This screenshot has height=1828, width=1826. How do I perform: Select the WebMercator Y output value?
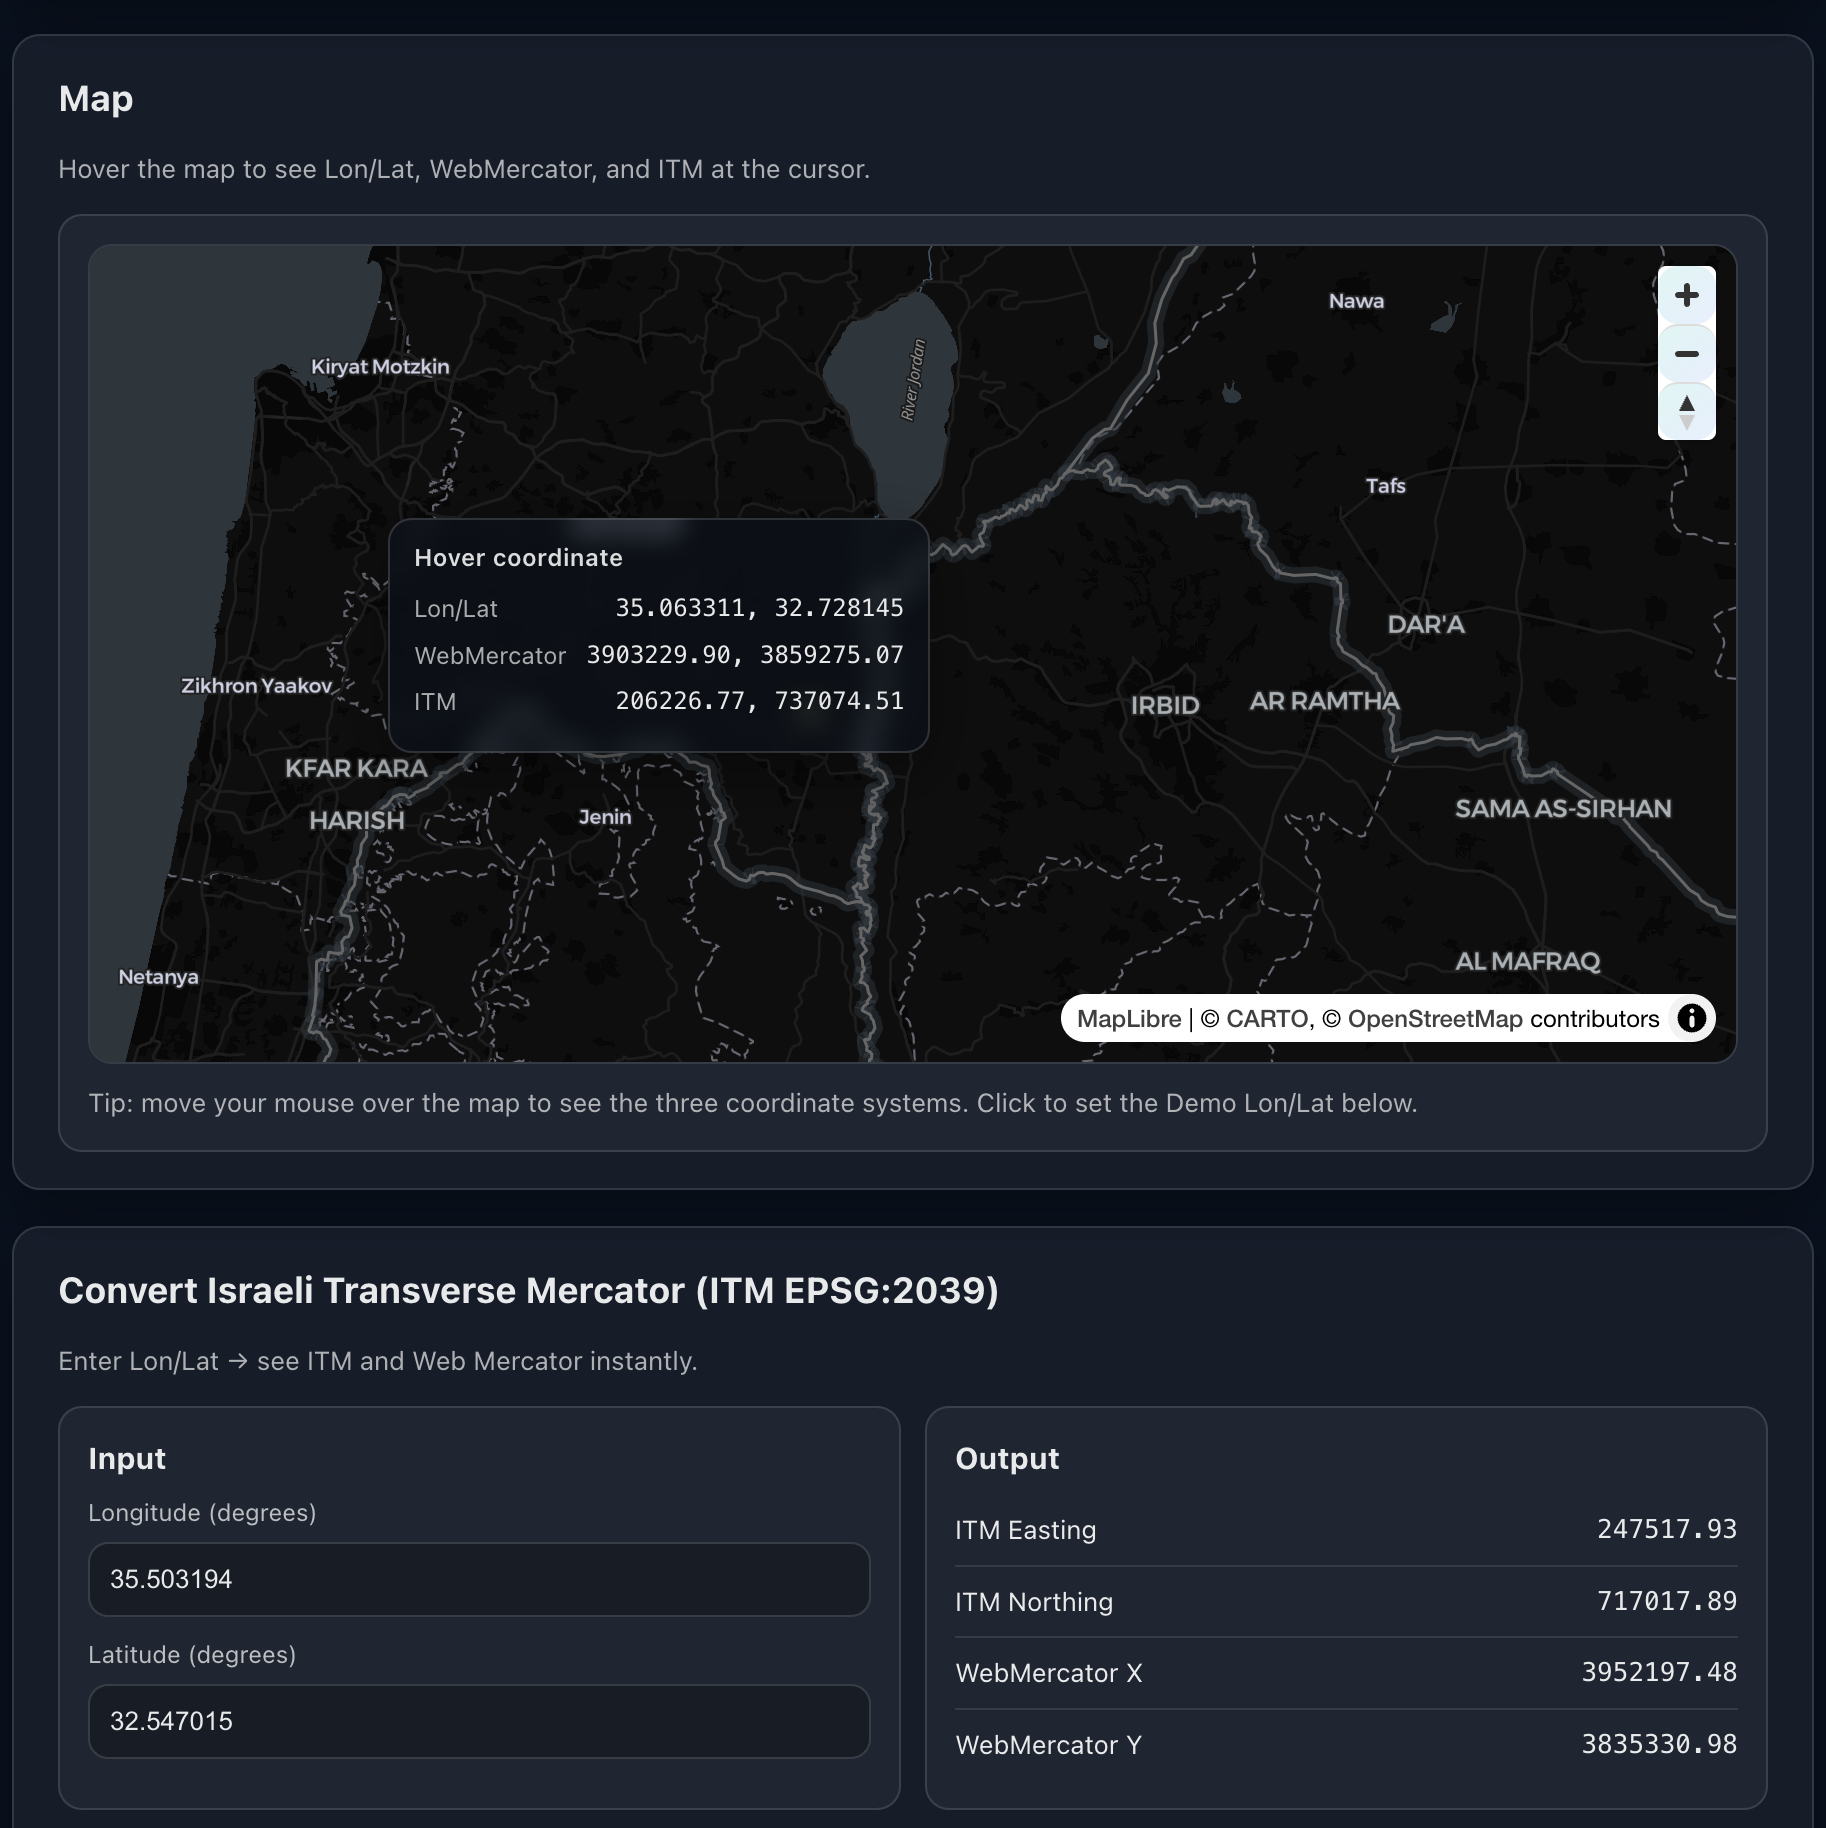click(x=1658, y=1744)
